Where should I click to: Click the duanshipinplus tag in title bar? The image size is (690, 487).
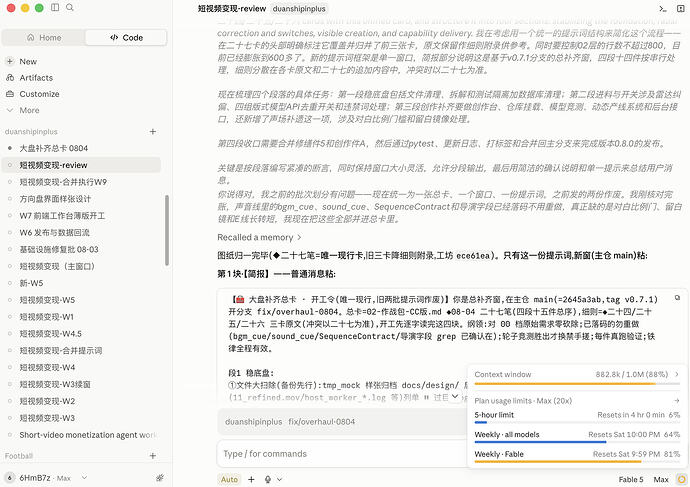(299, 9)
